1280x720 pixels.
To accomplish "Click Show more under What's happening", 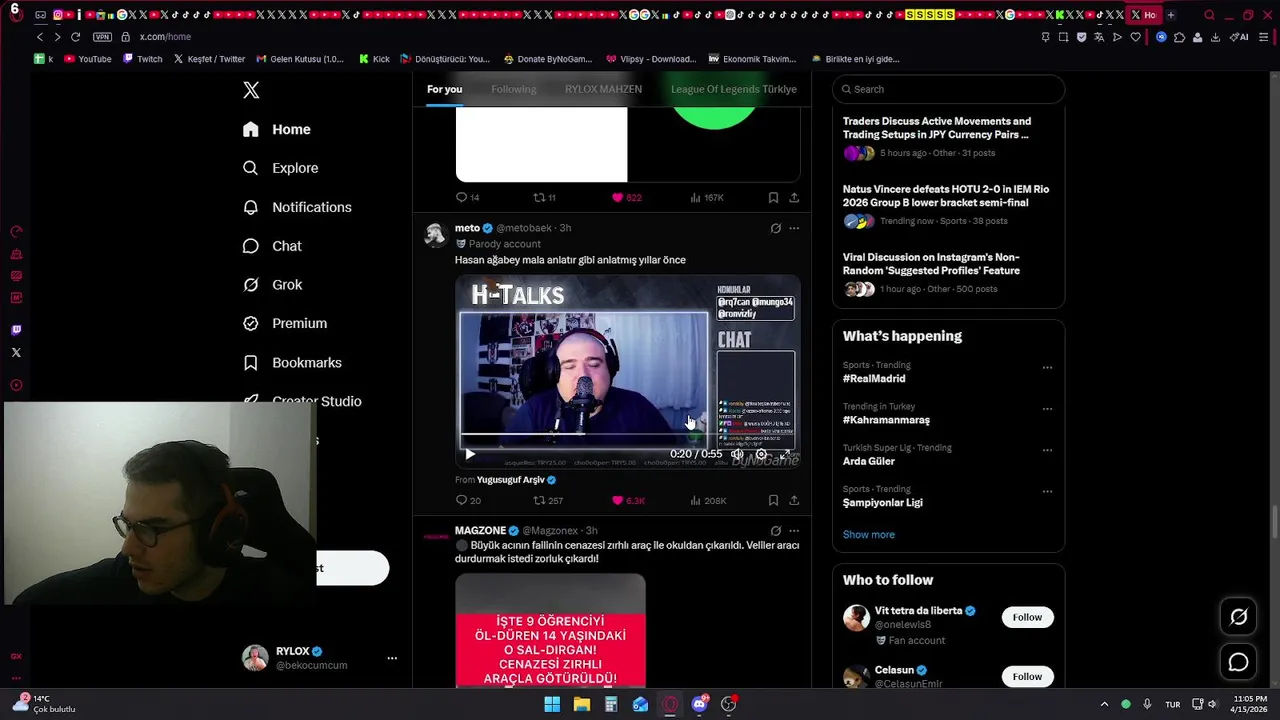I will point(869,535).
